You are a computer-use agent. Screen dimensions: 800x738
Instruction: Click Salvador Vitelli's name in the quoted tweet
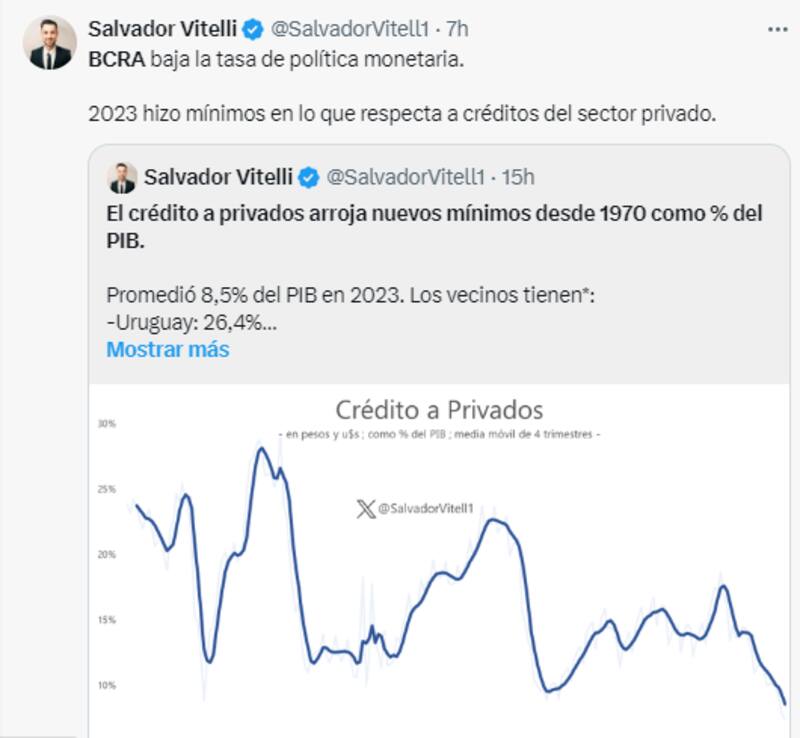218,177
